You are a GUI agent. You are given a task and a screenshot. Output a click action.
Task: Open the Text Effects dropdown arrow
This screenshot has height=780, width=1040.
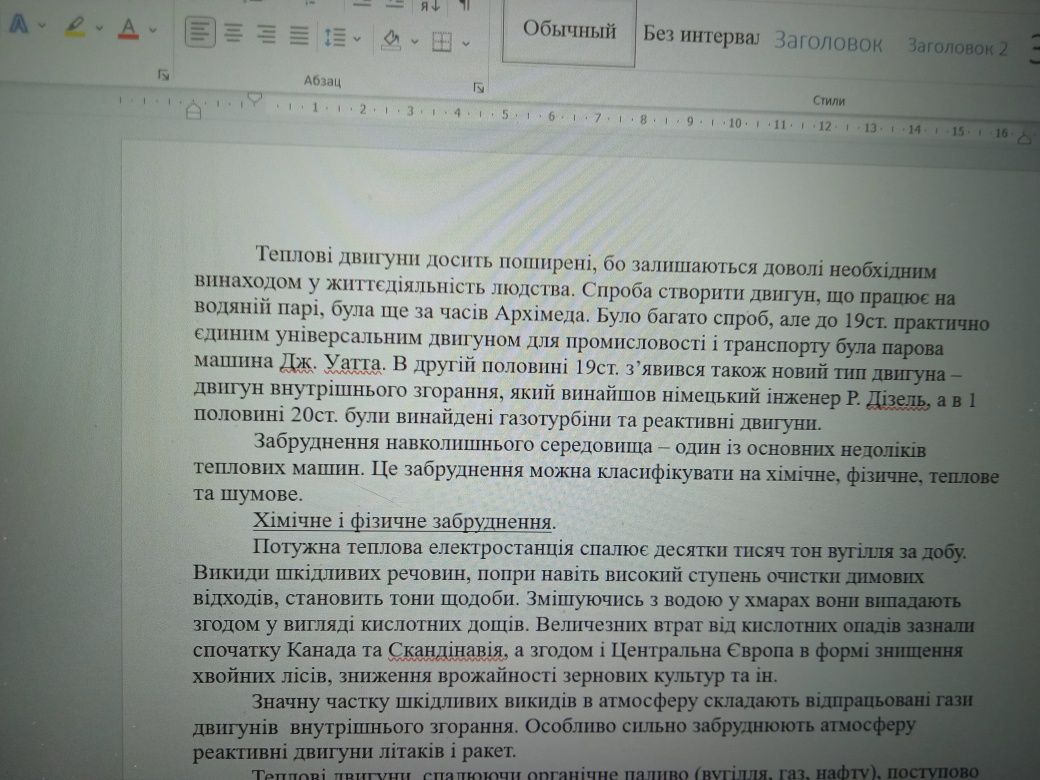[x=42, y=27]
